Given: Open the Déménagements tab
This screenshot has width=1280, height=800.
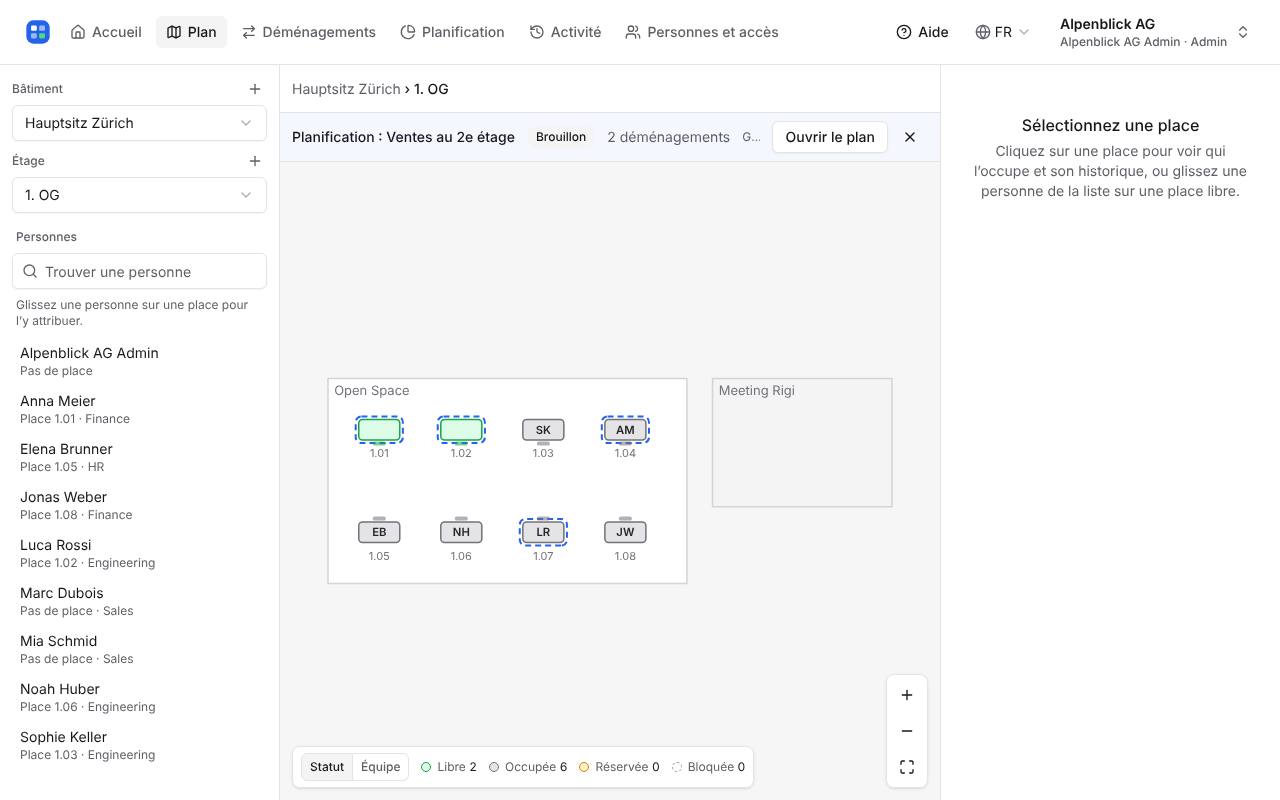Looking at the screenshot, I should (309, 32).
